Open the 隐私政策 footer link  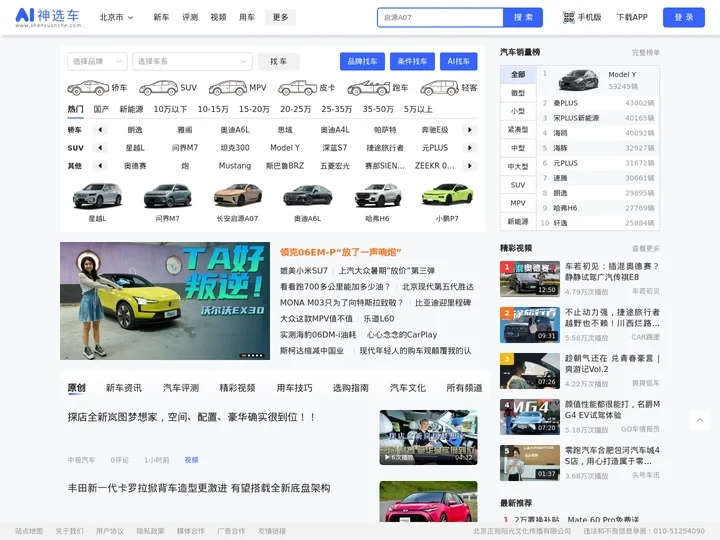[150, 531]
